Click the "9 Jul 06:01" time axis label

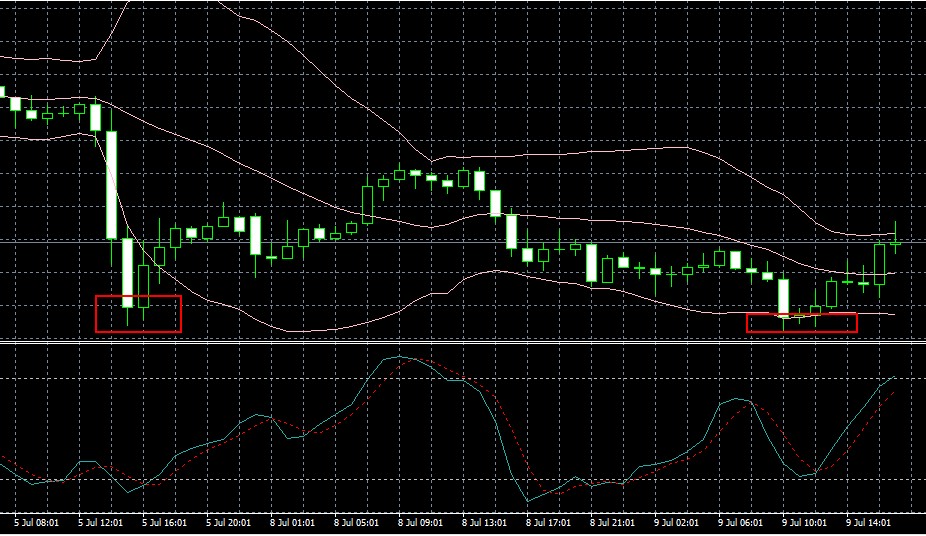tap(740, 522)
